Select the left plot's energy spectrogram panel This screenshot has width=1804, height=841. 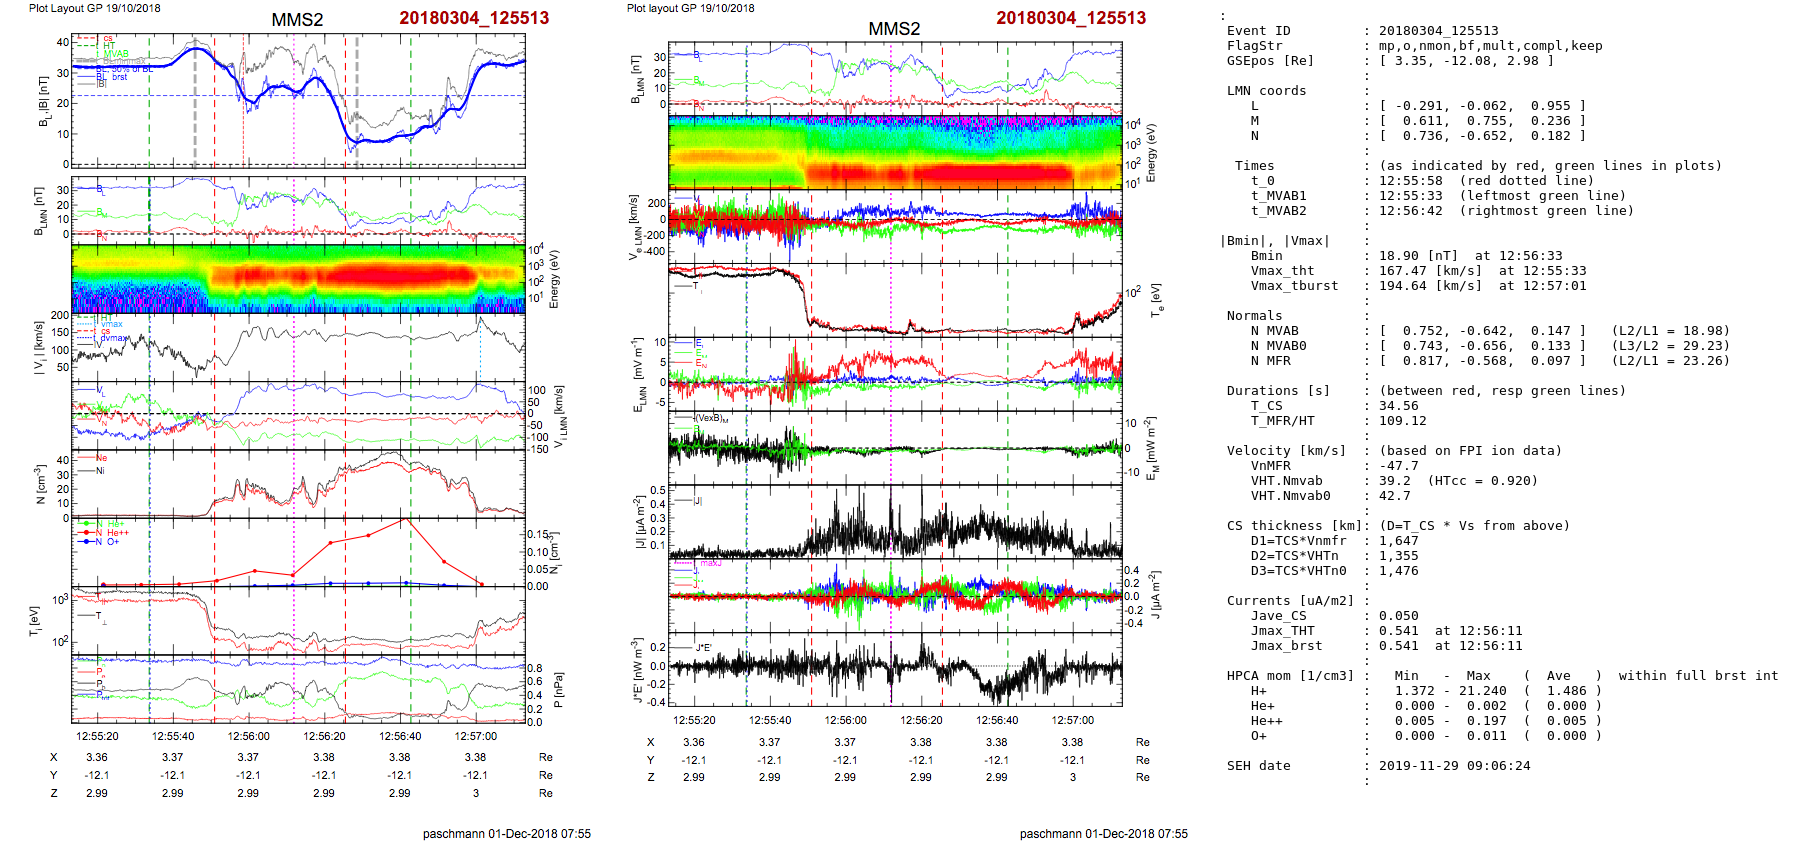(298, 278)
